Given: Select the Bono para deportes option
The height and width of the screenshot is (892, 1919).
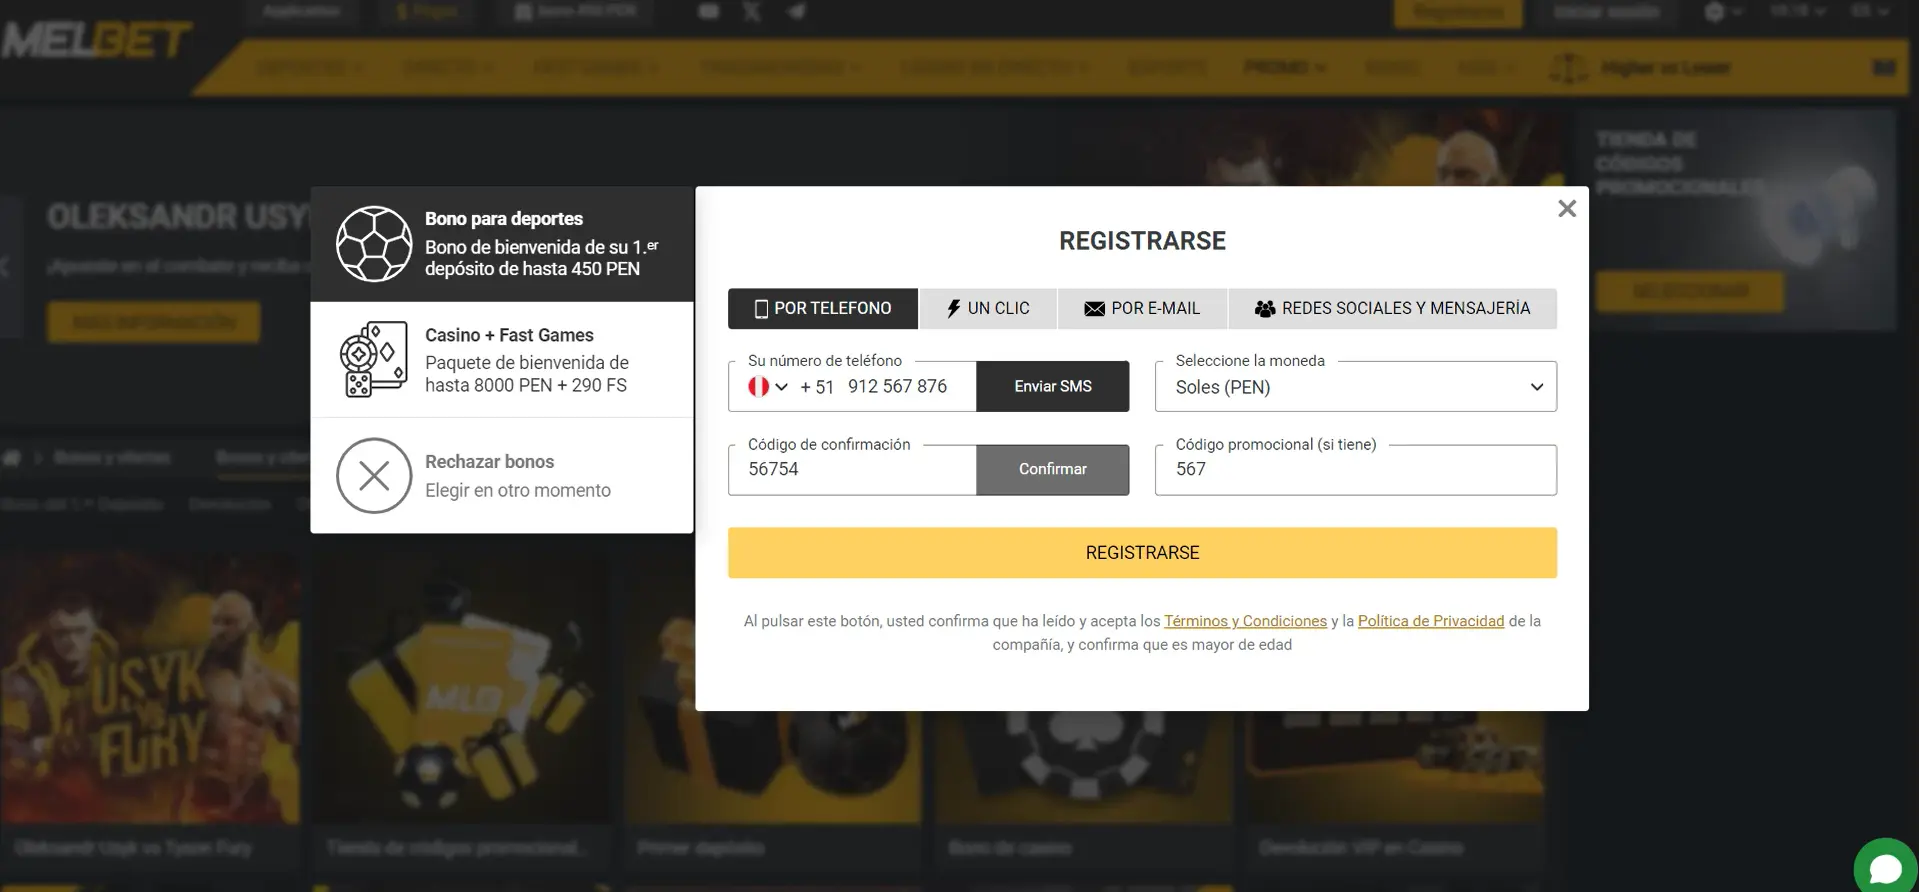Looking at the screenshot, I should (502, 244).
